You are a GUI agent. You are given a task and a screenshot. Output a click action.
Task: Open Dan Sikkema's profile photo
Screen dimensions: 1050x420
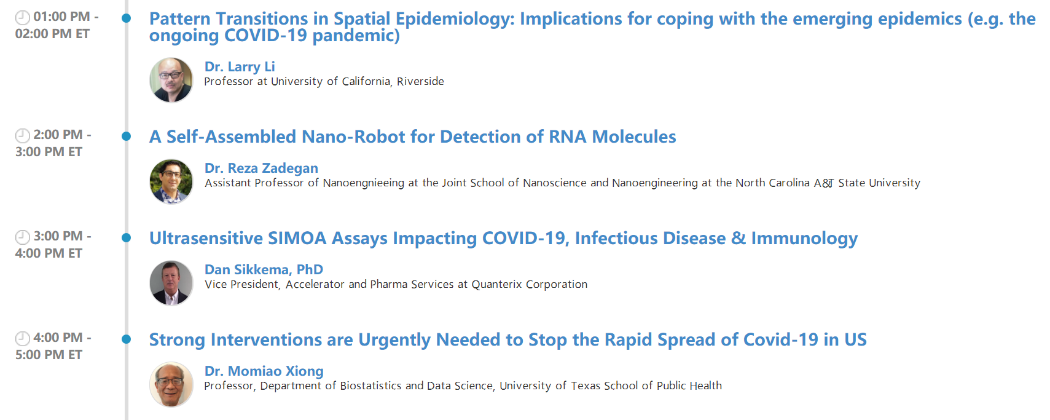click(171, 283)
